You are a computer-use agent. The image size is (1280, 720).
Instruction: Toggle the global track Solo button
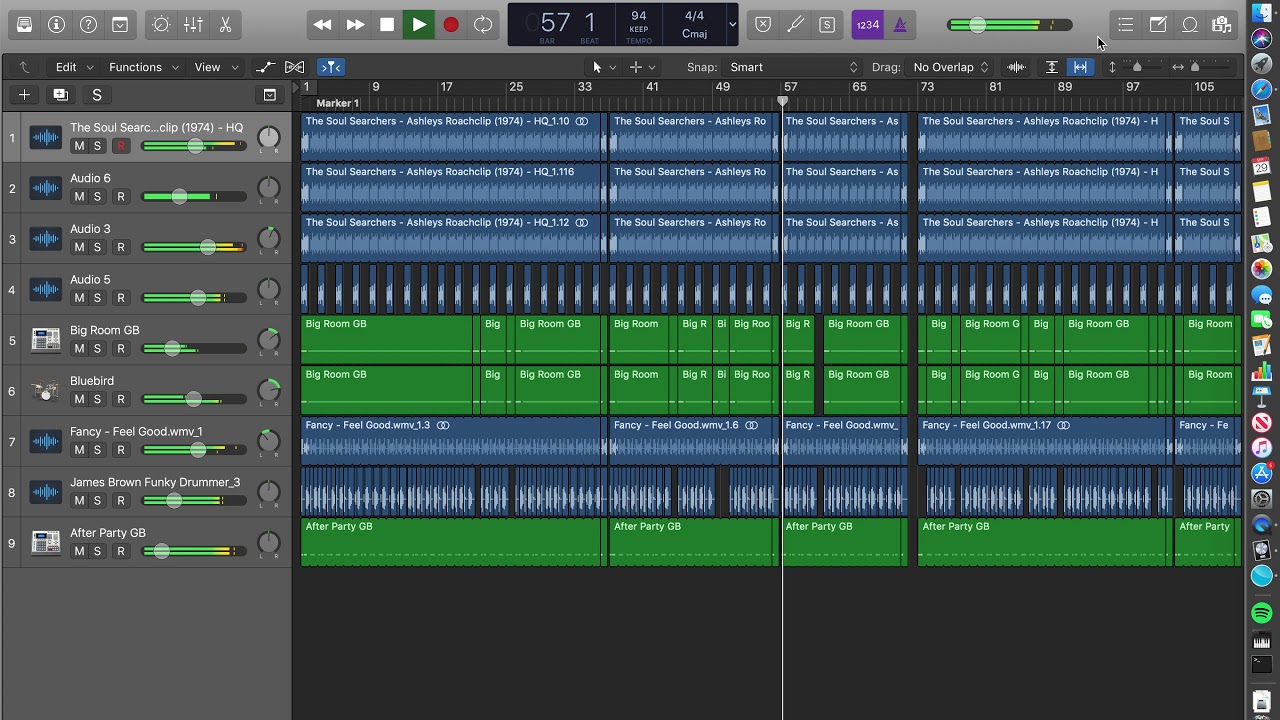tap(97, 95)
